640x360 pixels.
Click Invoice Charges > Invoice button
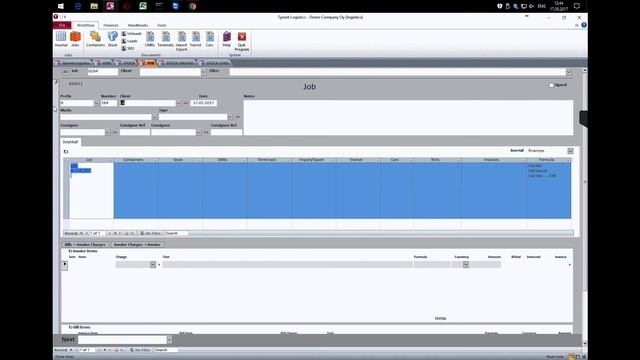pos(137,244)
